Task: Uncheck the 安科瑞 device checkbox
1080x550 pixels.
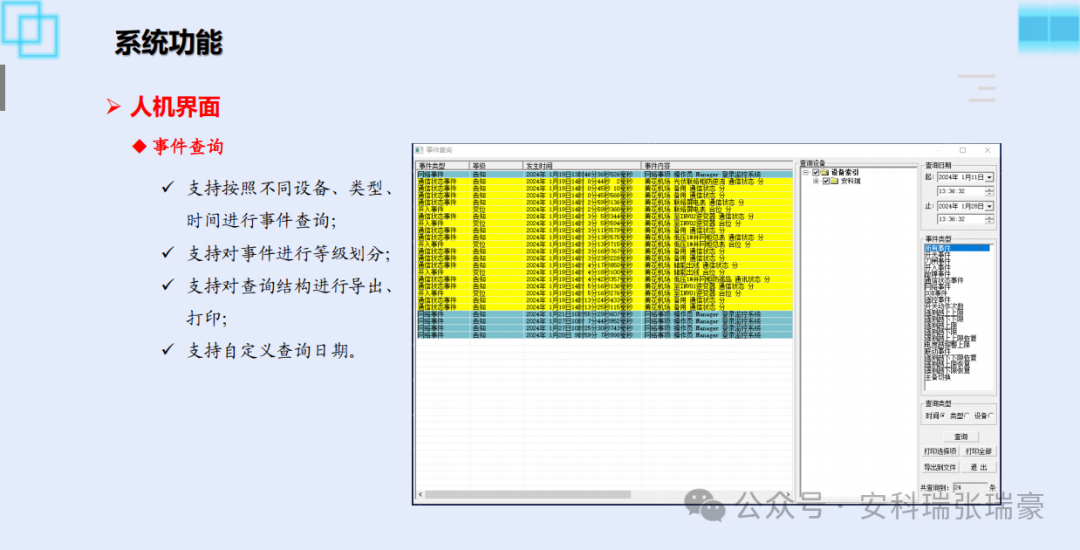Action: pyautogui.click(x=825, y=181)
